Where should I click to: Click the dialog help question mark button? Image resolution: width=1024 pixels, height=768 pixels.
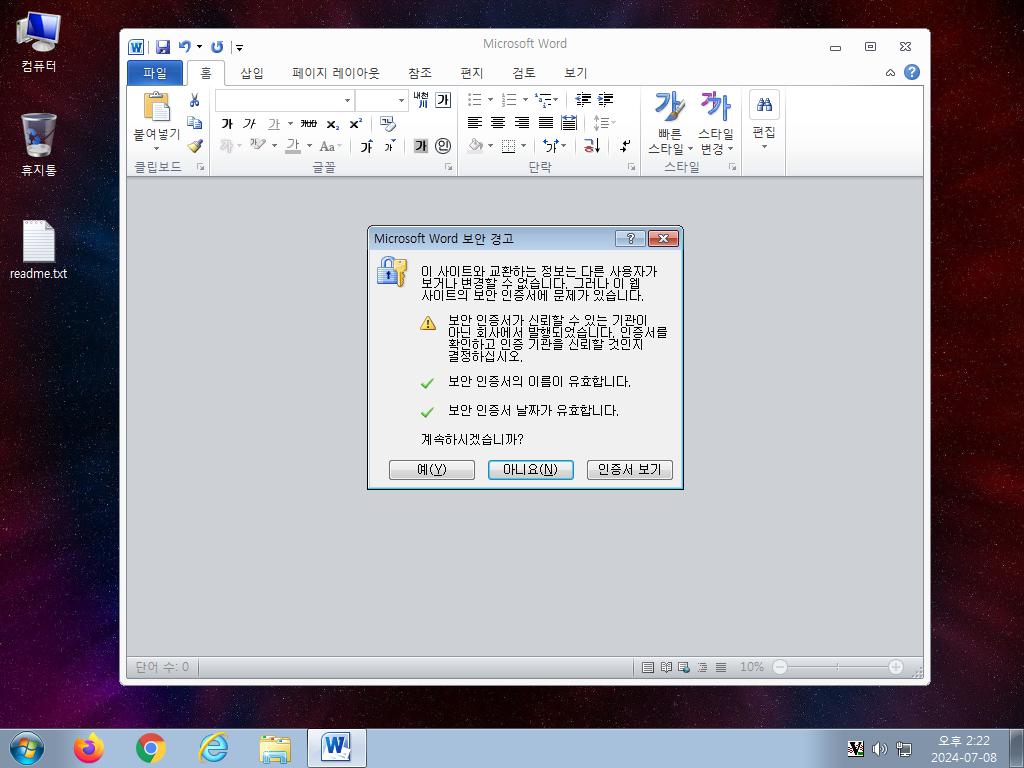coord(630,238)
